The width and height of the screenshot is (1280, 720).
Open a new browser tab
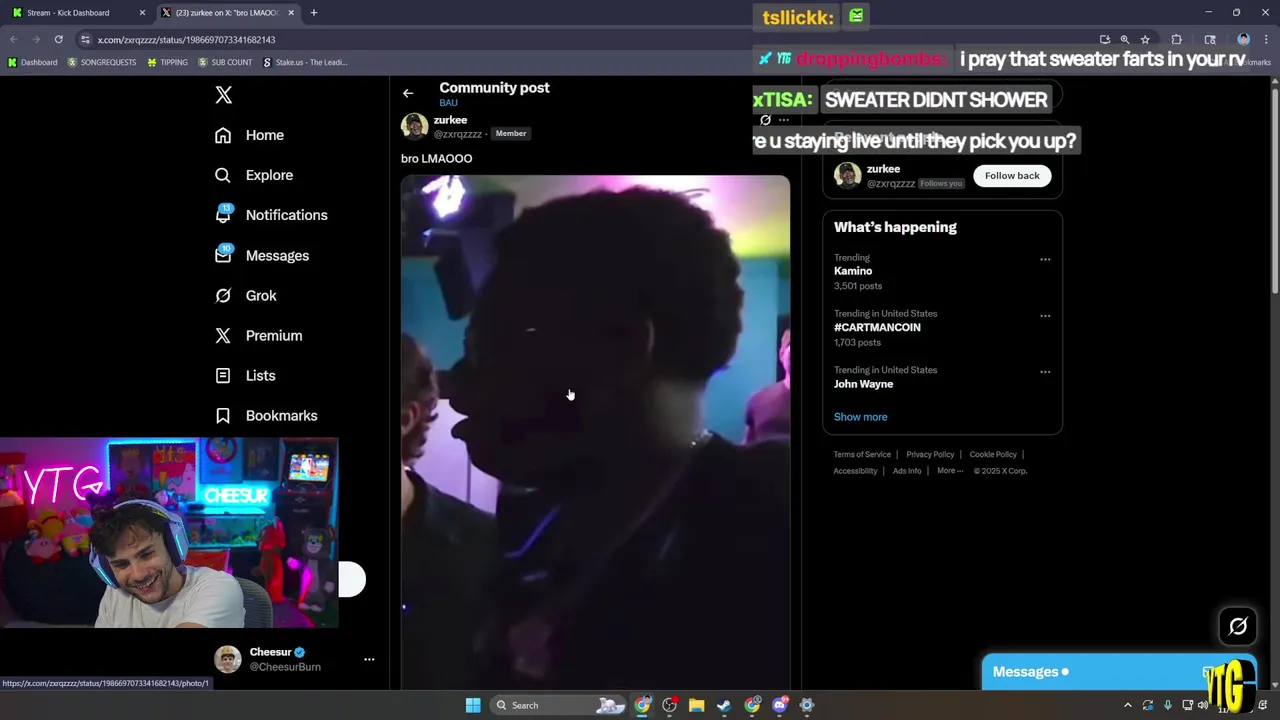tap(314, 13)
